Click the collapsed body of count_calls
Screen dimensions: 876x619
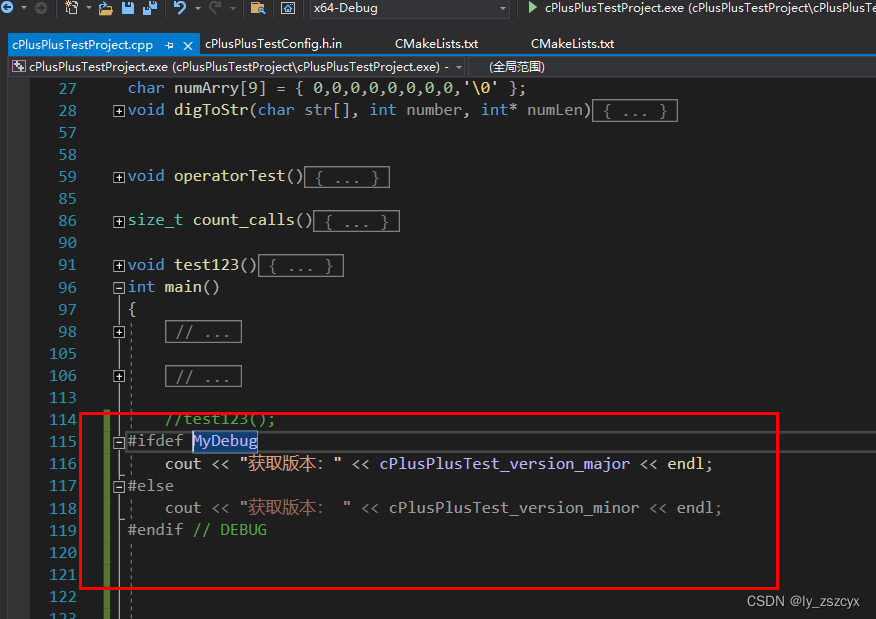tap(356, 221)
